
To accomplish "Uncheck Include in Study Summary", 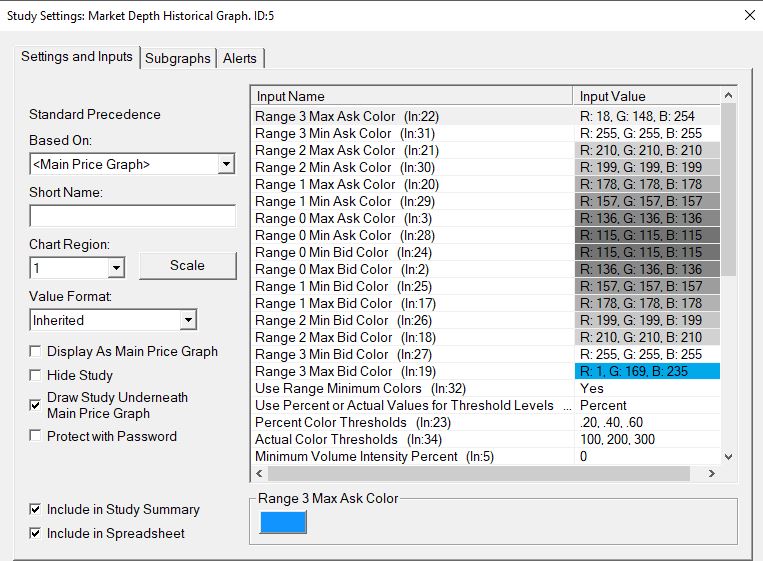I will (x=35, y=509).
